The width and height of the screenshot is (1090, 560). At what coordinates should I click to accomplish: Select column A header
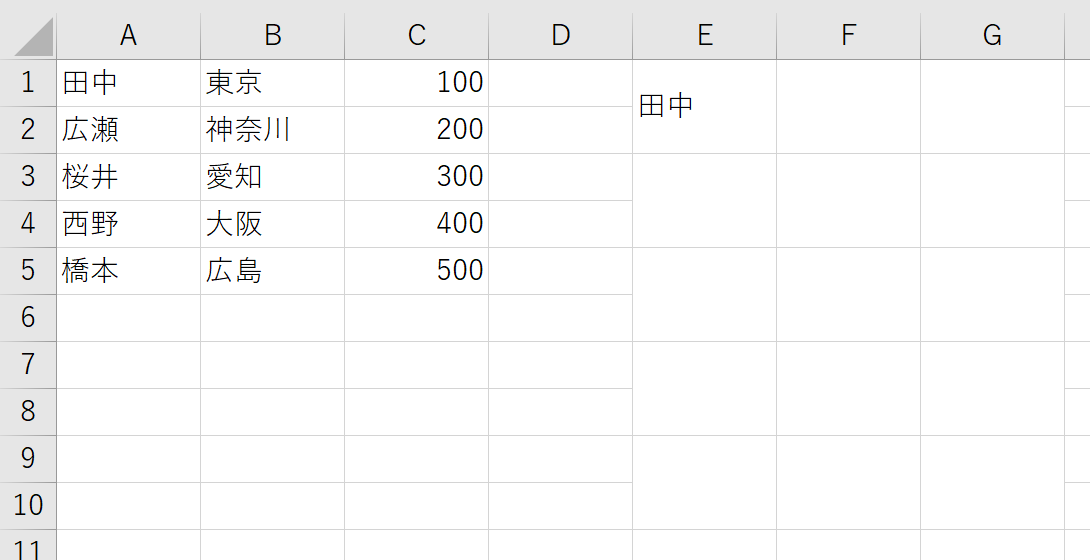pos(128,35)
